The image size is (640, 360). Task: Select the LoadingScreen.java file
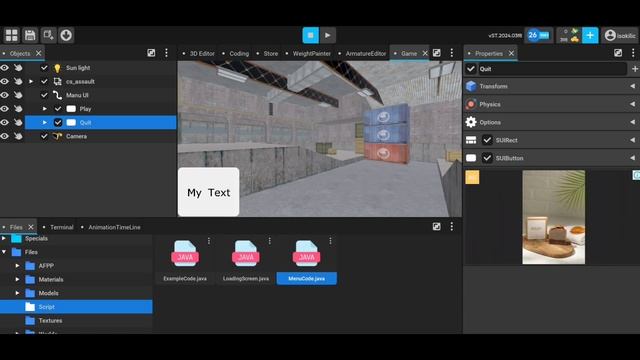coord(246,261)
